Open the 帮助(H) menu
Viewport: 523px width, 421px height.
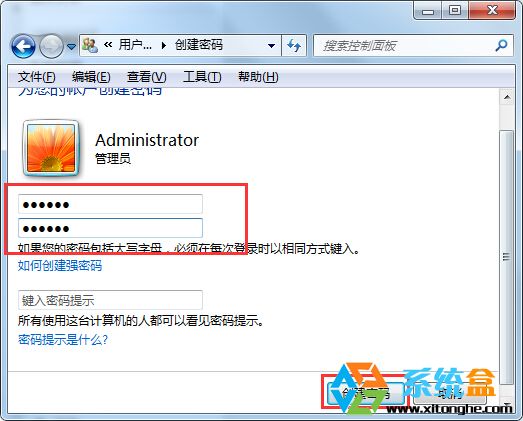coord(258,77)
